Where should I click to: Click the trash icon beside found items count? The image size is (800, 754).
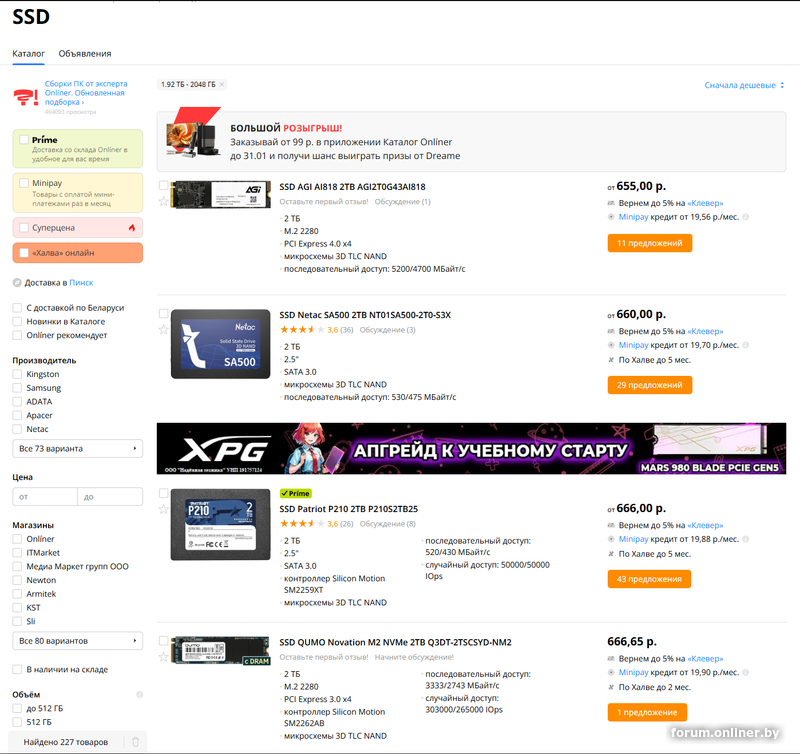(x=135, y=742)
